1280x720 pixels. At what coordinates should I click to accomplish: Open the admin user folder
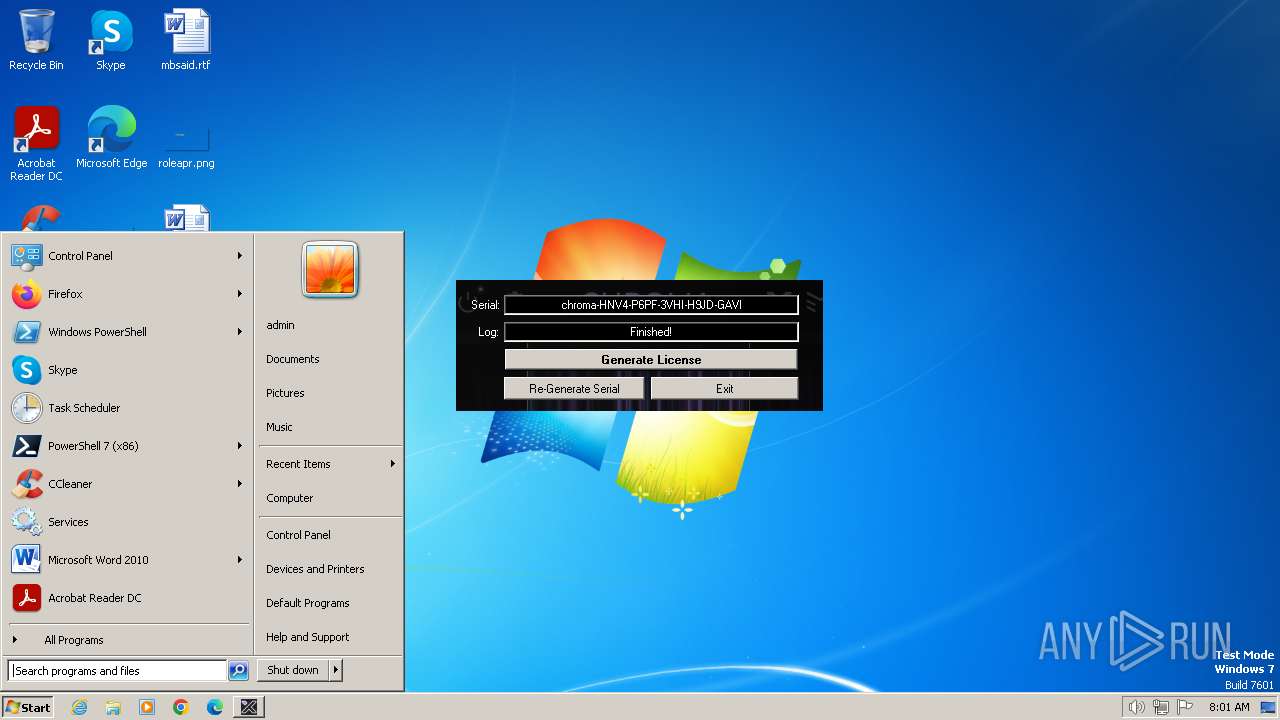click(280, 325)
